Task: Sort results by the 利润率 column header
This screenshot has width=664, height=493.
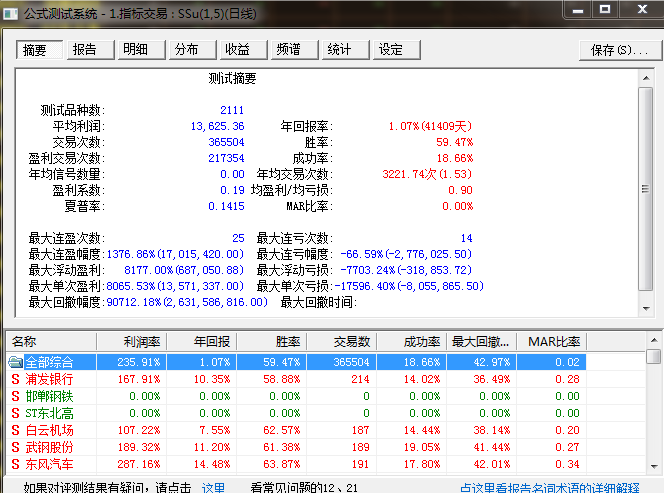Action: point(137,343)
